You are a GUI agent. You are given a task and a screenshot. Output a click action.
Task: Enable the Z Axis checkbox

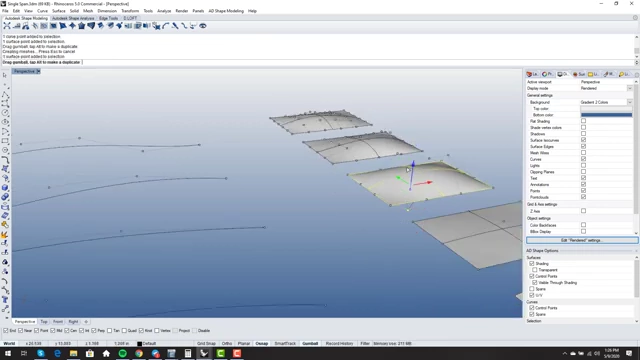click(583, 211)
